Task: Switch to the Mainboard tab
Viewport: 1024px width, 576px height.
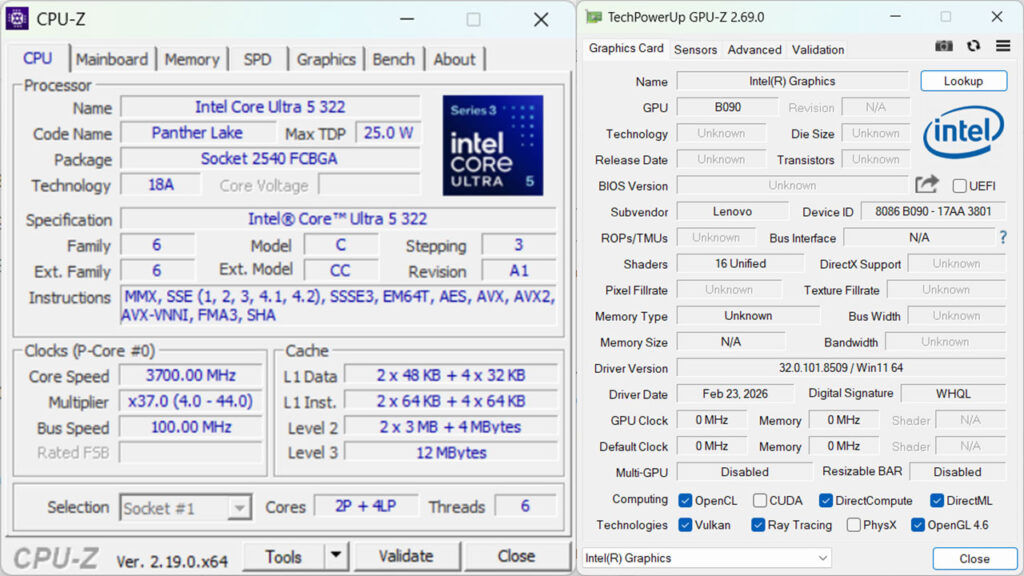Action: (x=112, y=59)
